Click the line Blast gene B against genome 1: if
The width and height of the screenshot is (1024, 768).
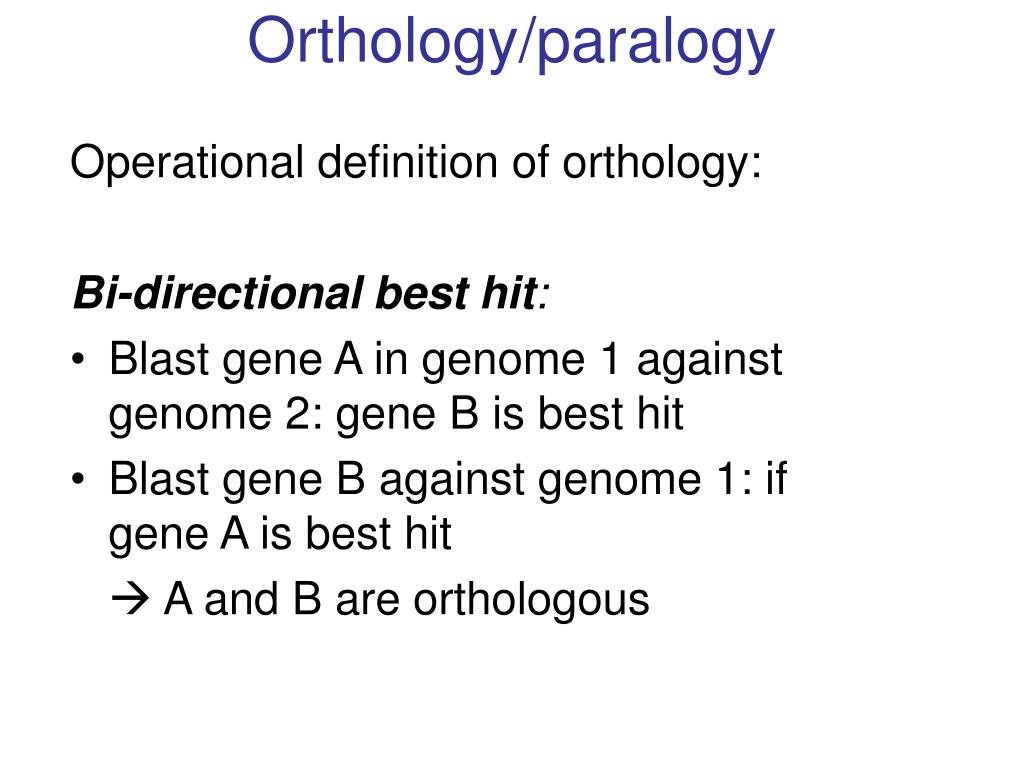[x=448, y=479]
